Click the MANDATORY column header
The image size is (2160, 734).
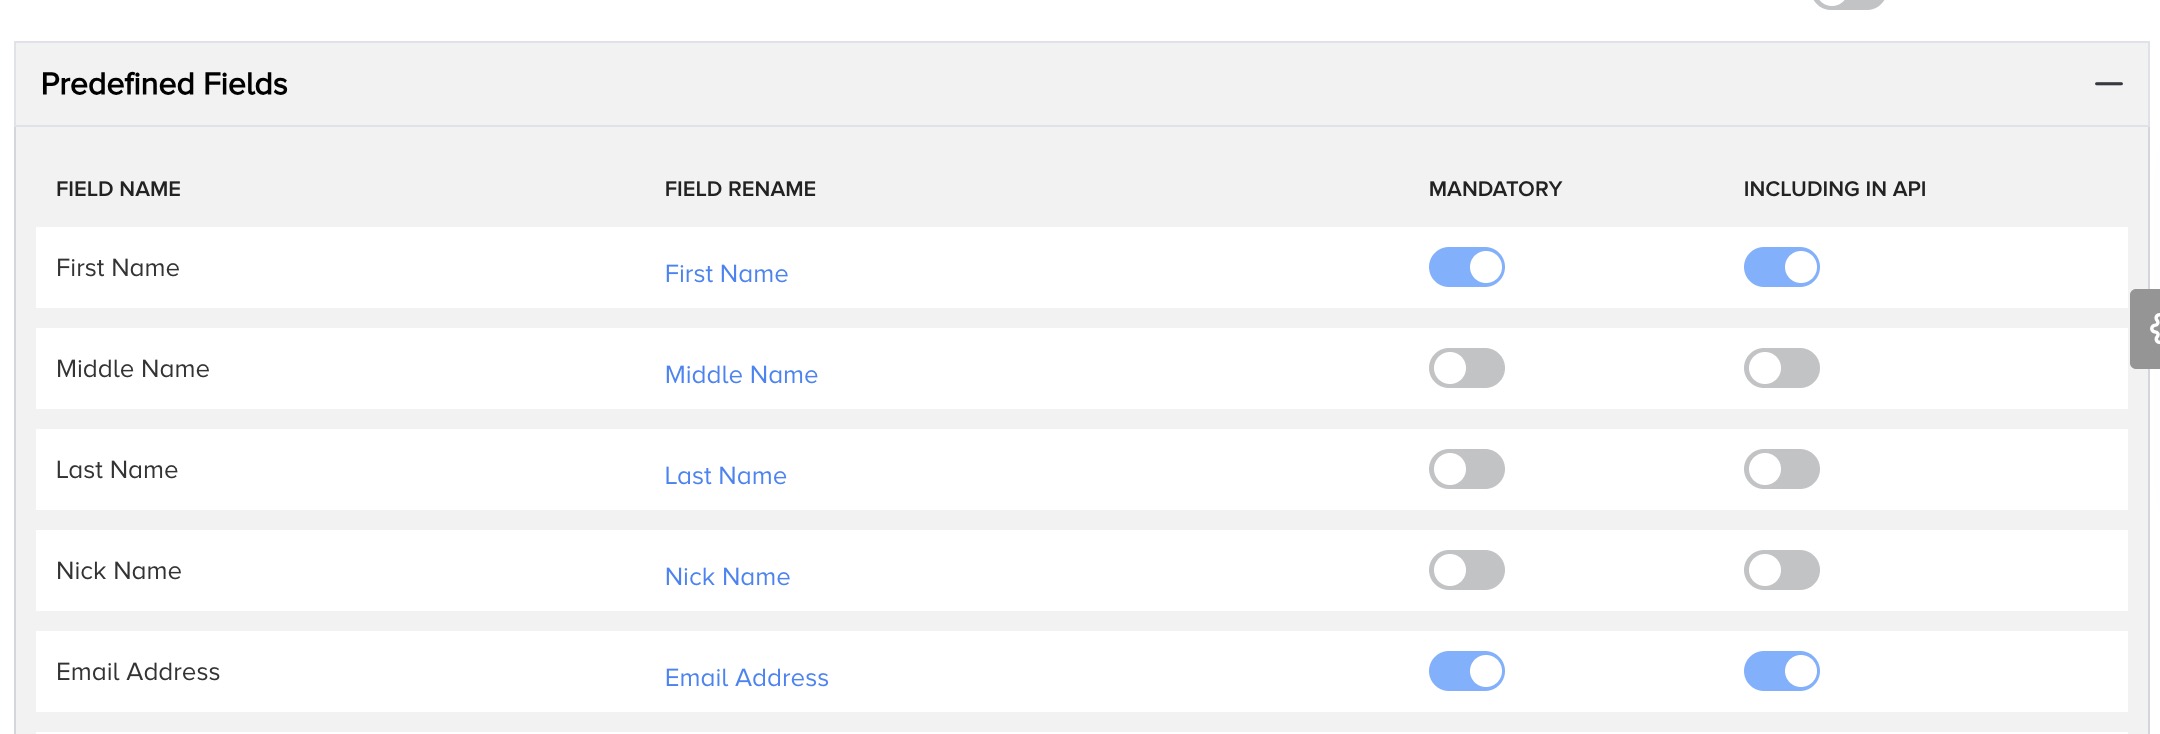coord(1494,189)
